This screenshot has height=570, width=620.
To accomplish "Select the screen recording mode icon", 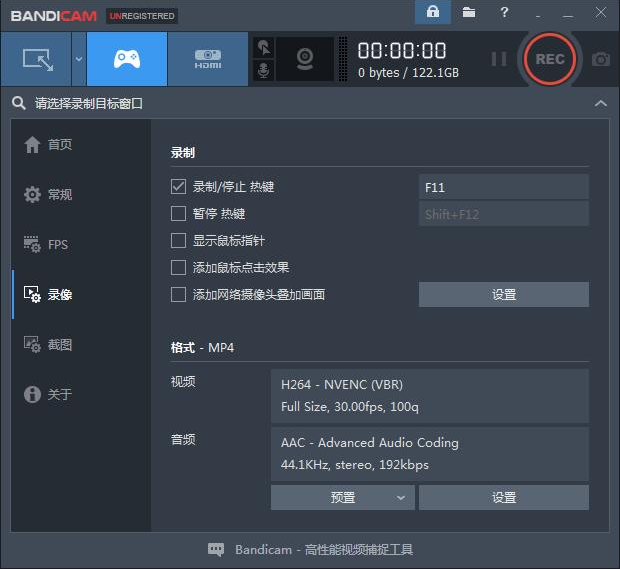I will tap(36, 59).
